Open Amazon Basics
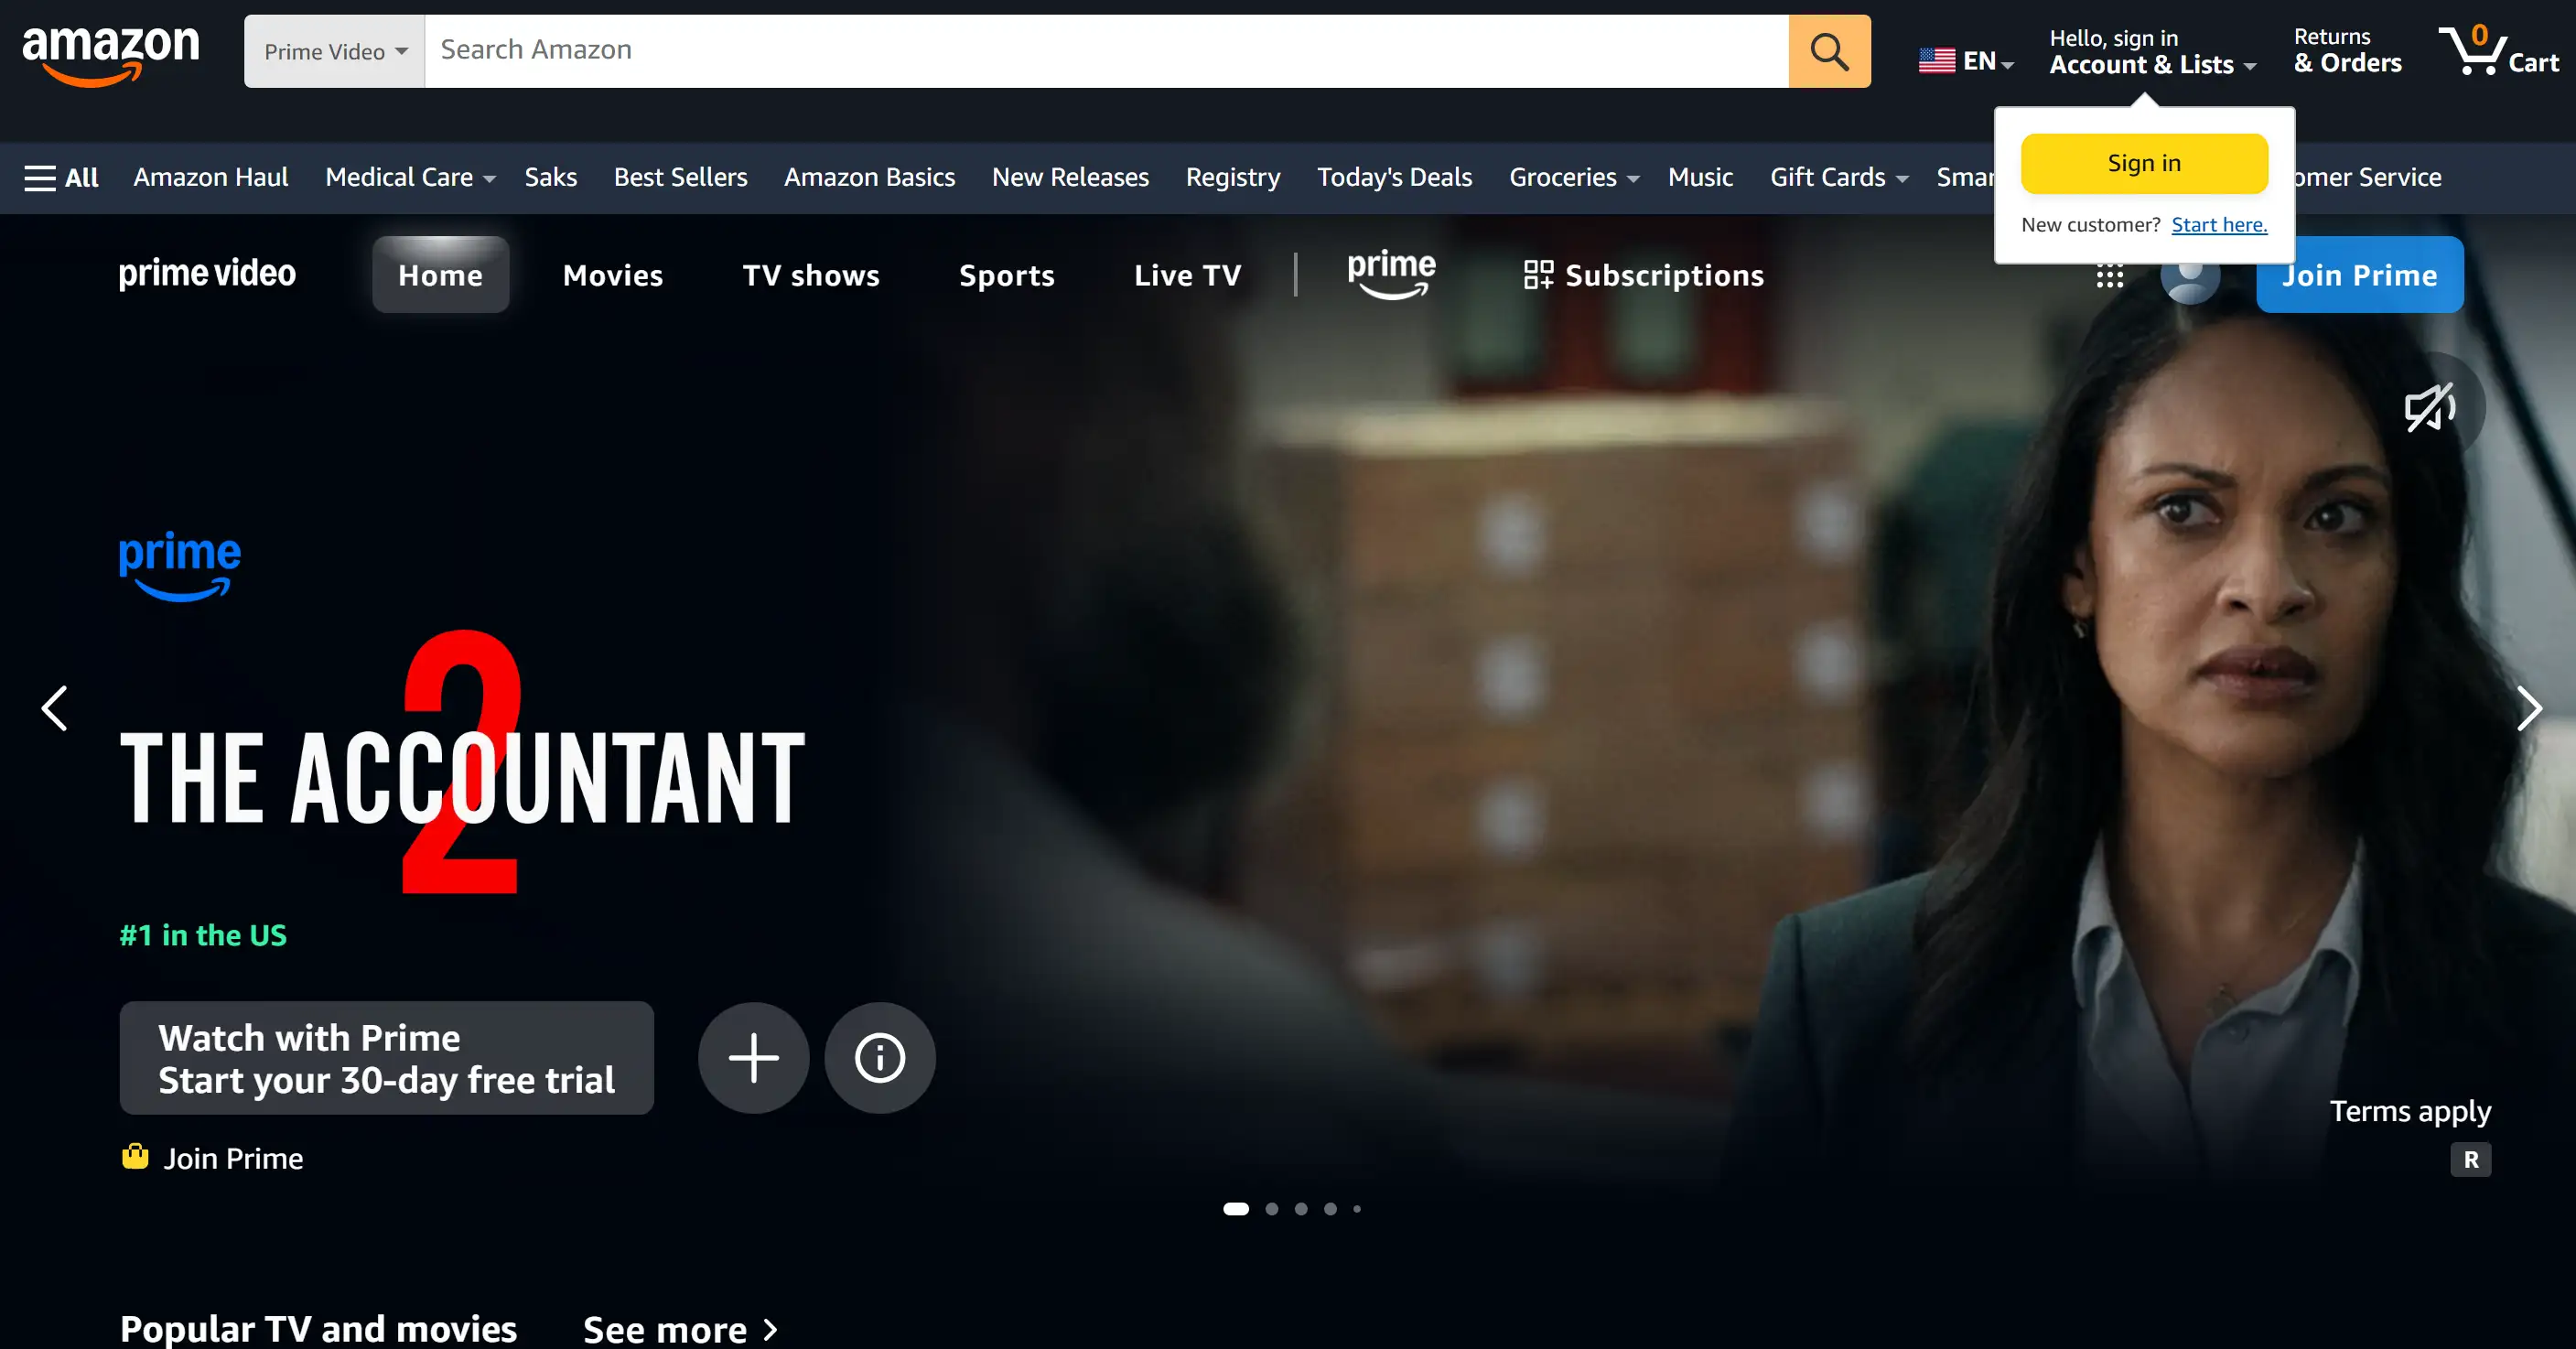2576x1349 pixels. 869,178
